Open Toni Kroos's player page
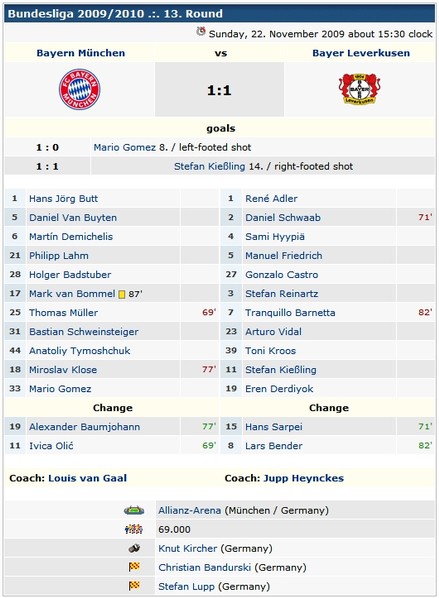Image resolution: width=439 pixels, height=598 pixels. [270, 351]
